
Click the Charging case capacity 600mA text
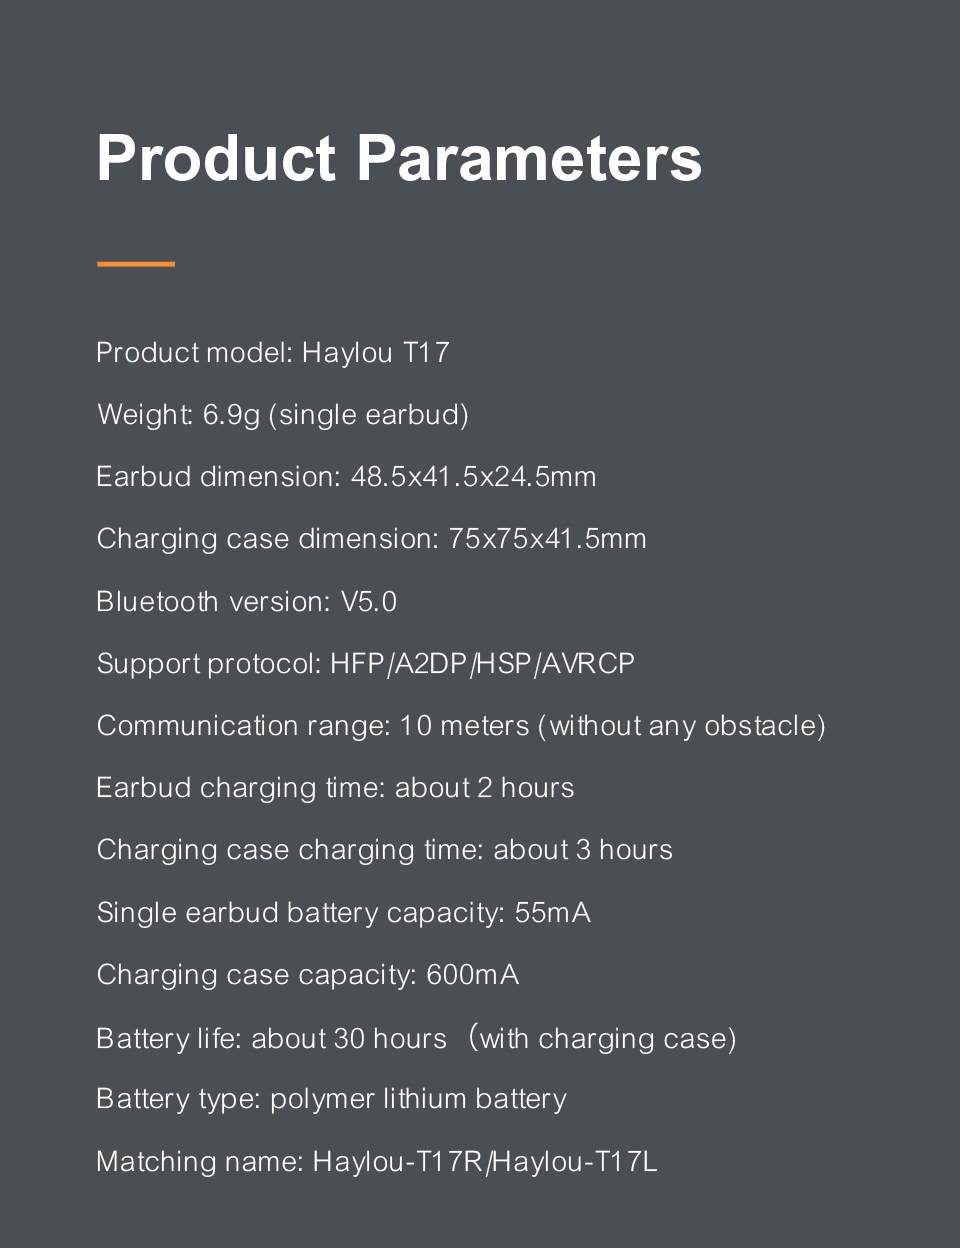(308, 975)
